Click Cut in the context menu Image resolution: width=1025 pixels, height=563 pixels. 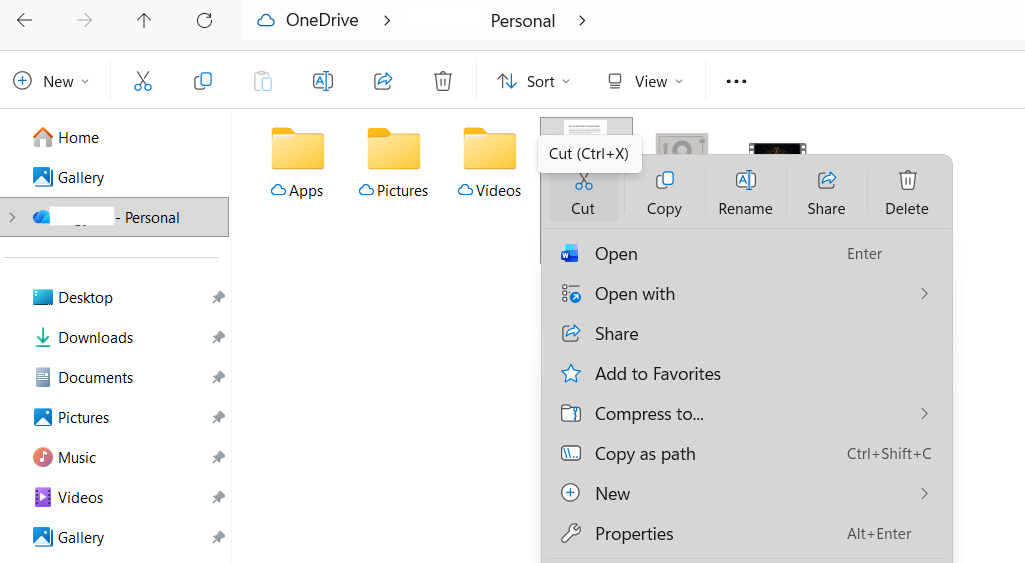coord(583,193)
